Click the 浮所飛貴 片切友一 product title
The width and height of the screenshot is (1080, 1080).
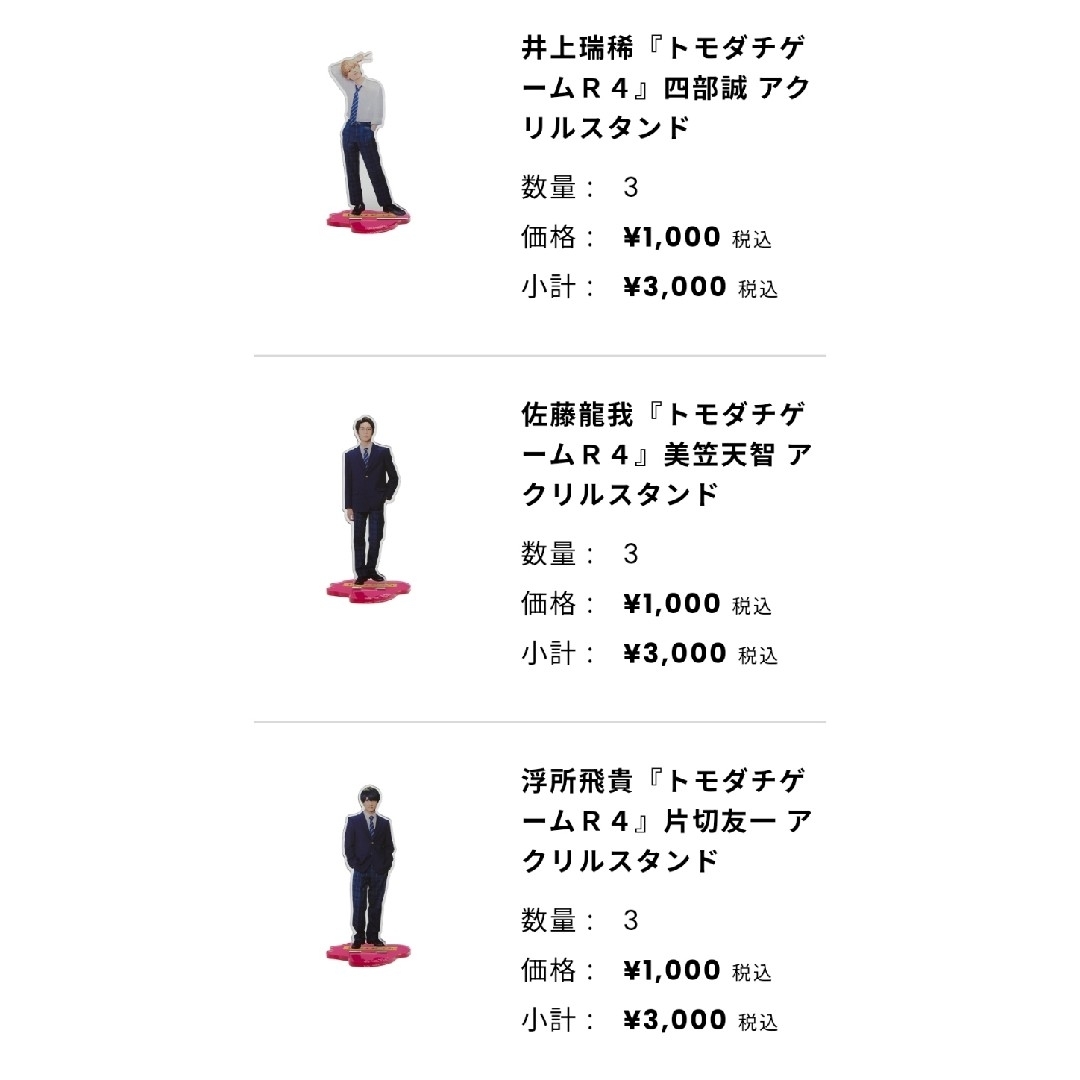coord(666,820)
